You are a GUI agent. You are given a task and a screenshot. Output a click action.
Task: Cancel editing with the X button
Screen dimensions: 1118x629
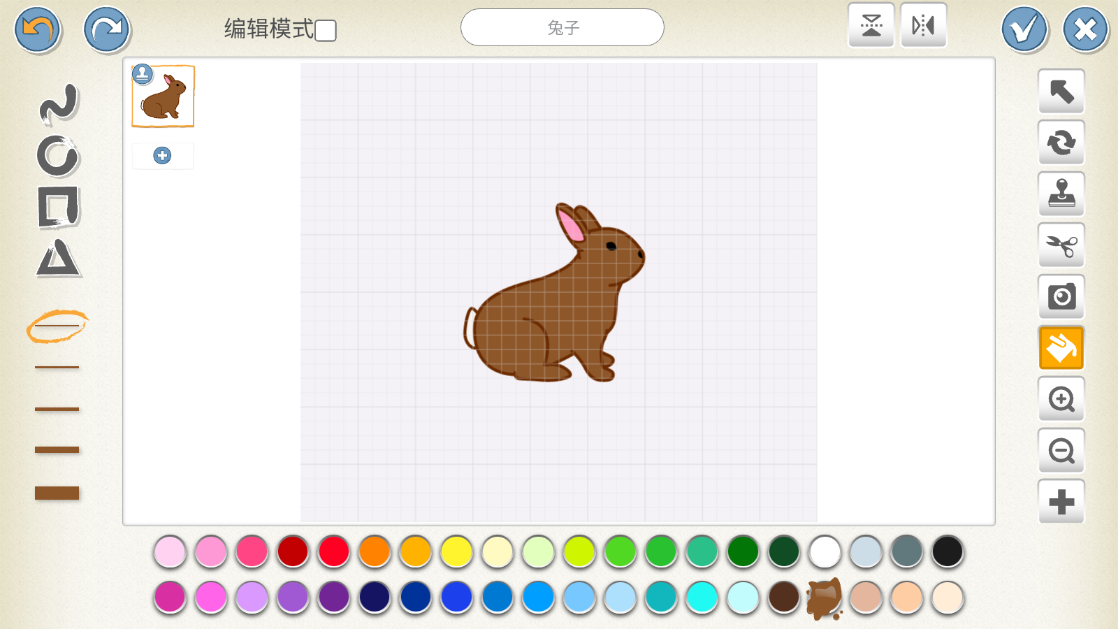tap(1085, 29)
